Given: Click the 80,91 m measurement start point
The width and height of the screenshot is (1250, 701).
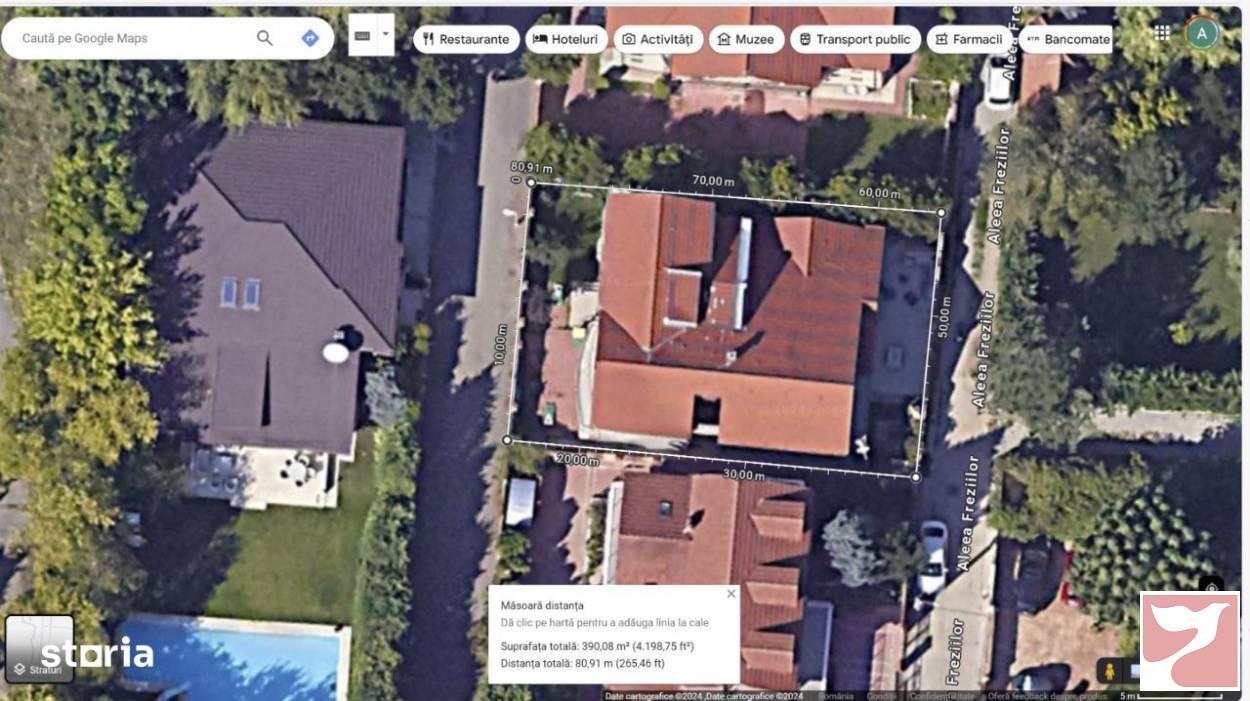Looking at the screenshot, I should click(x=530, y=182).
